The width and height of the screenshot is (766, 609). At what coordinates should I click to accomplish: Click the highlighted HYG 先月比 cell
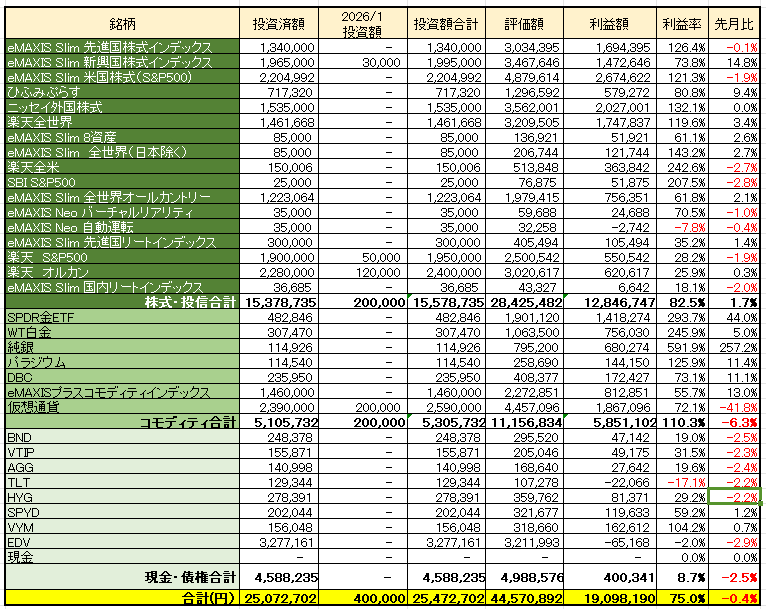click(735, 496)
